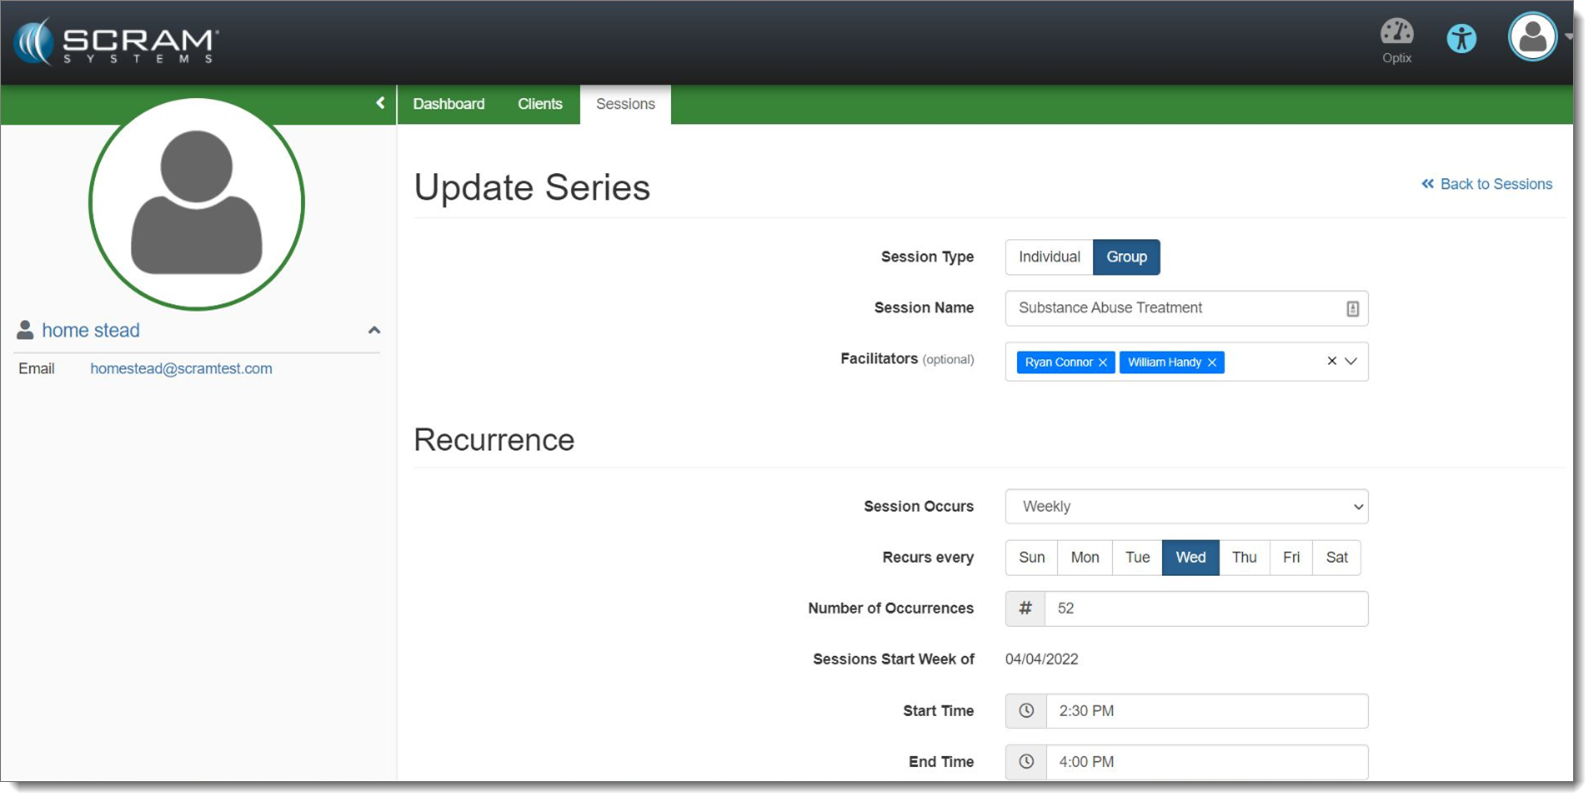This screenshot has height=802, width=1594.
Task: Collapse the sidebar with the left arrow
Action: click(x=382, y=104)
